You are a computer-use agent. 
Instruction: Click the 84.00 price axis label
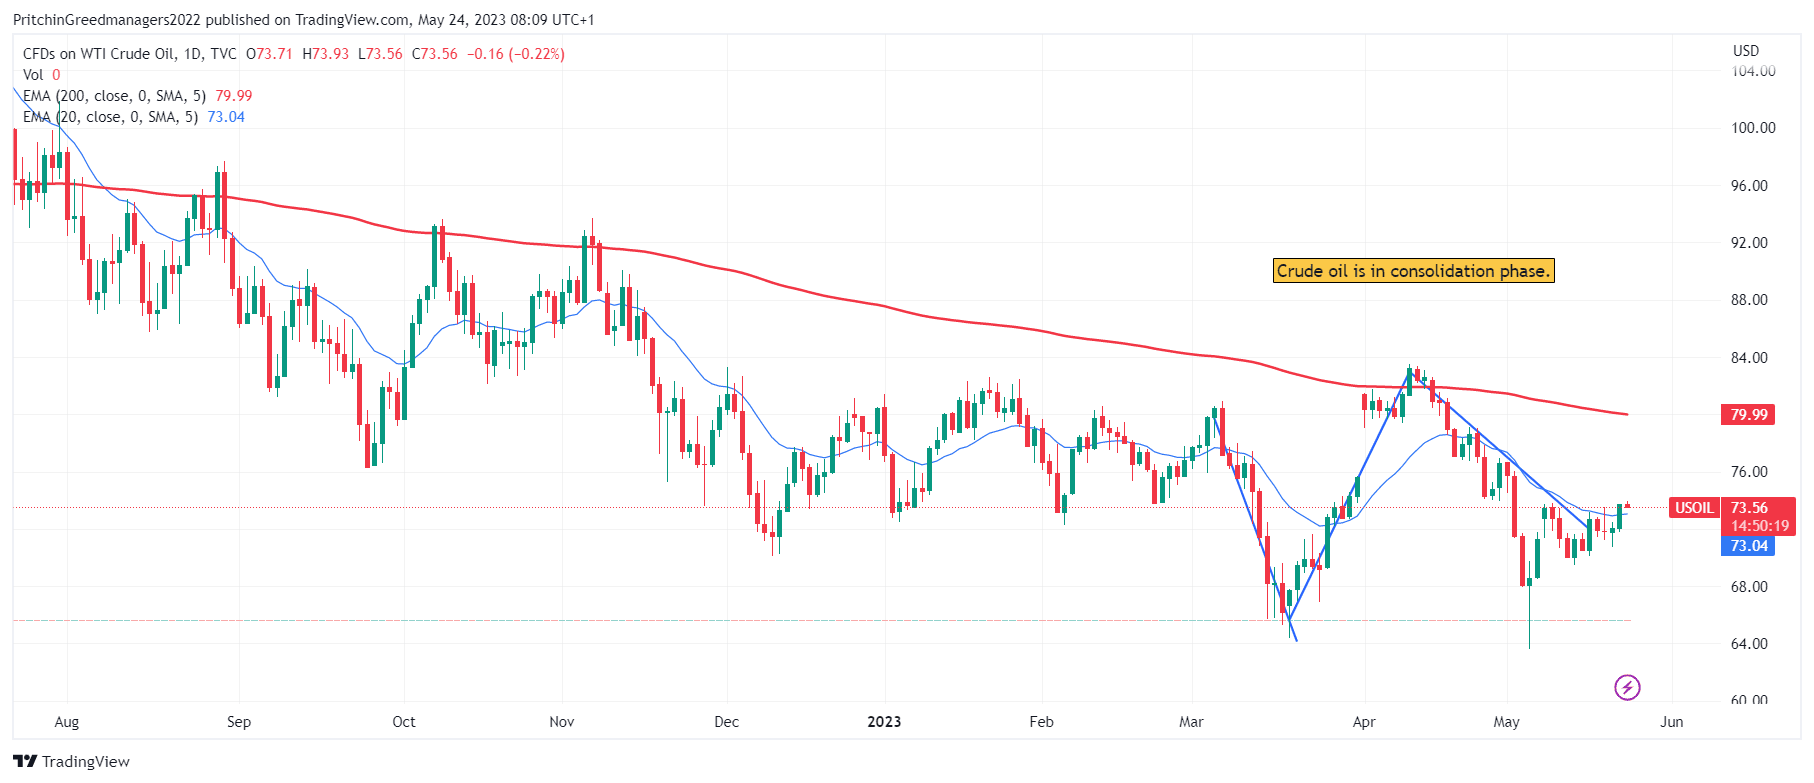tap(1749, 358)
